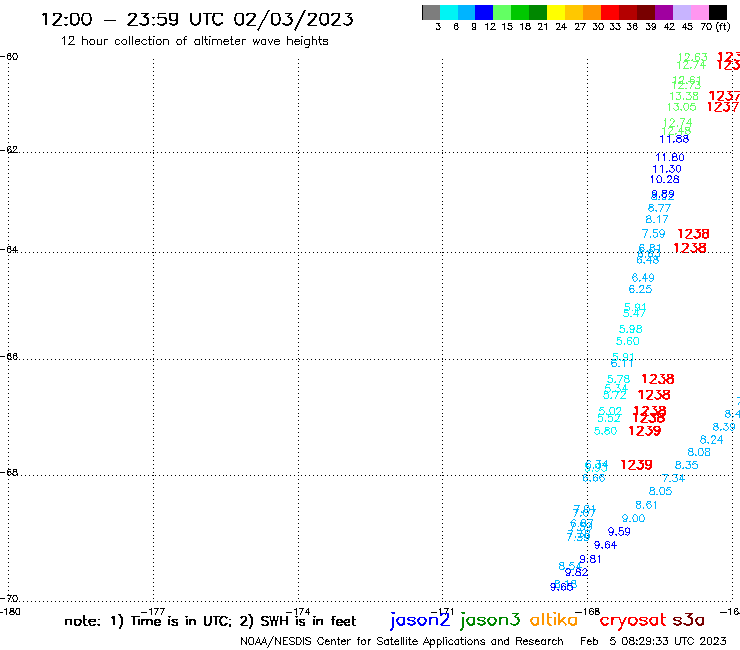Click the pink swatch near label 70

[x=700, y=12]
